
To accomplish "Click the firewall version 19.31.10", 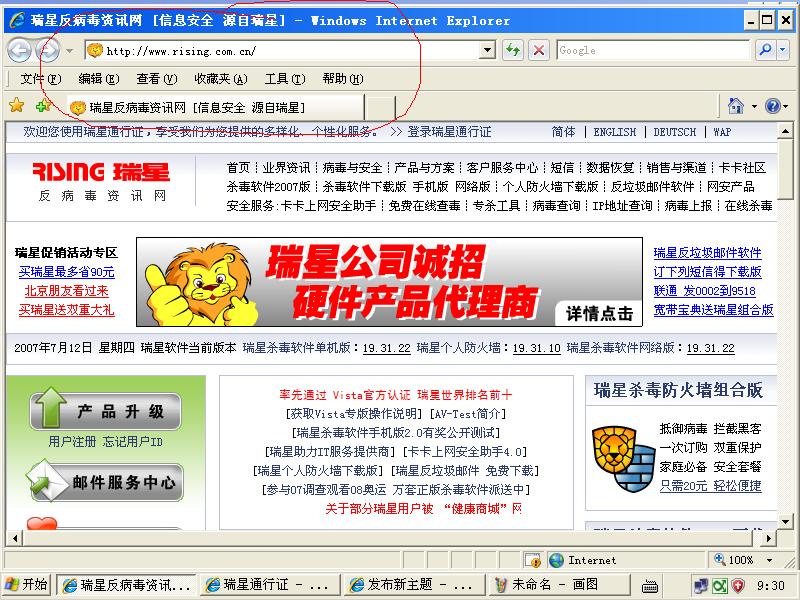I will coord(536,348).
